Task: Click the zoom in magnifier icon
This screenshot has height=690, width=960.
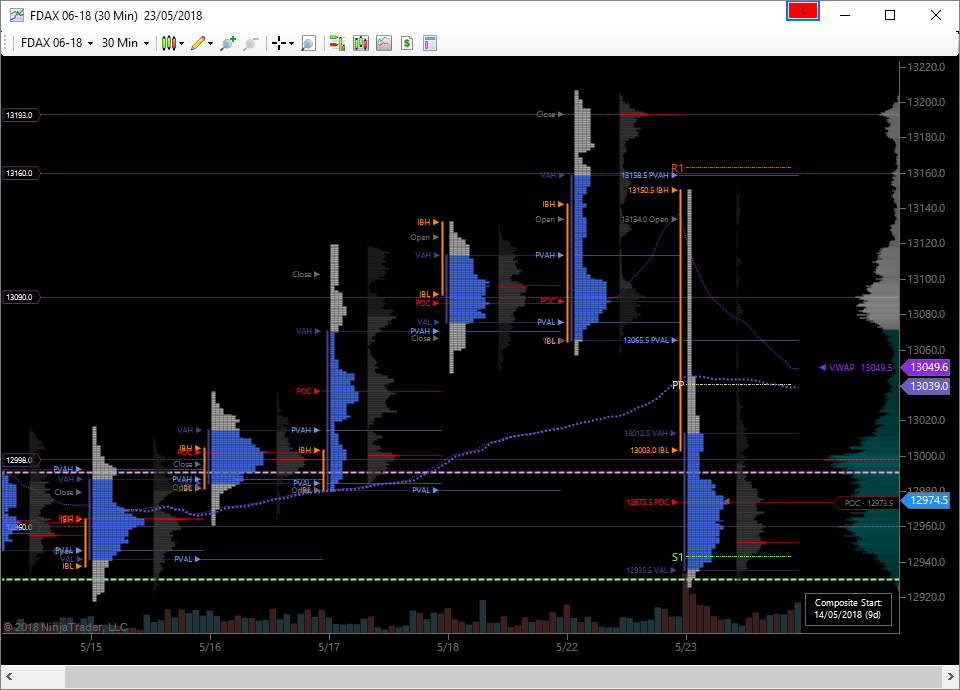Action: [228, 43]
